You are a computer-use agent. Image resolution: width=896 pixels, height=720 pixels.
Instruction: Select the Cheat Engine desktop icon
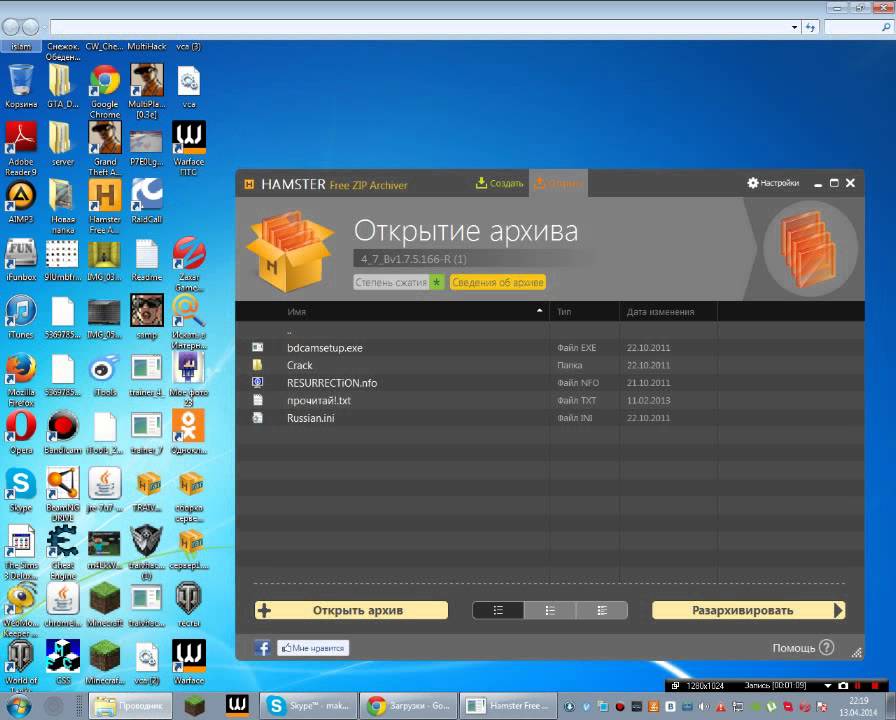(x=63, y=553)
